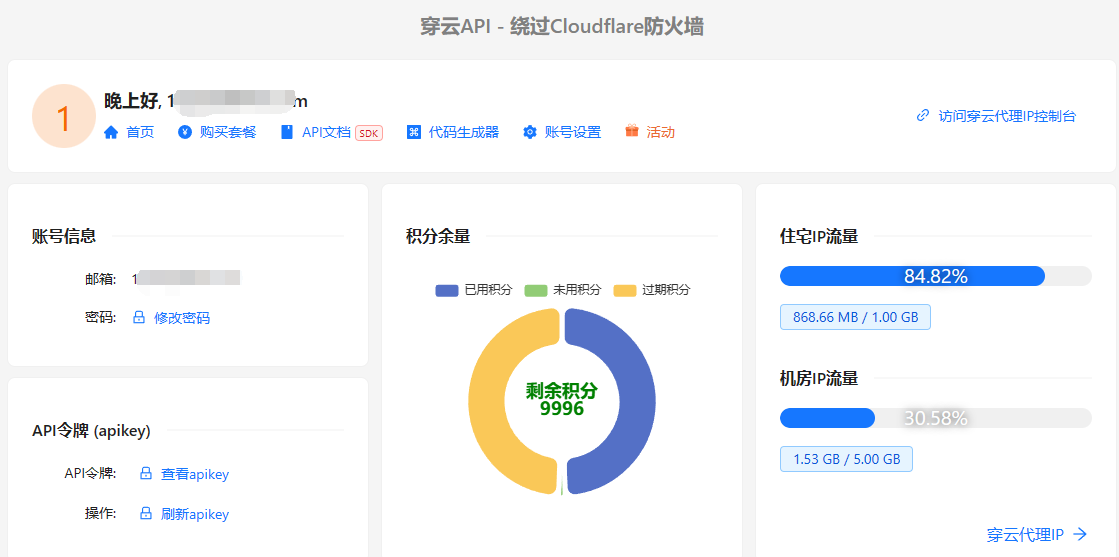Click the 剩余积分 9996 center label

(x=562, y=400)
